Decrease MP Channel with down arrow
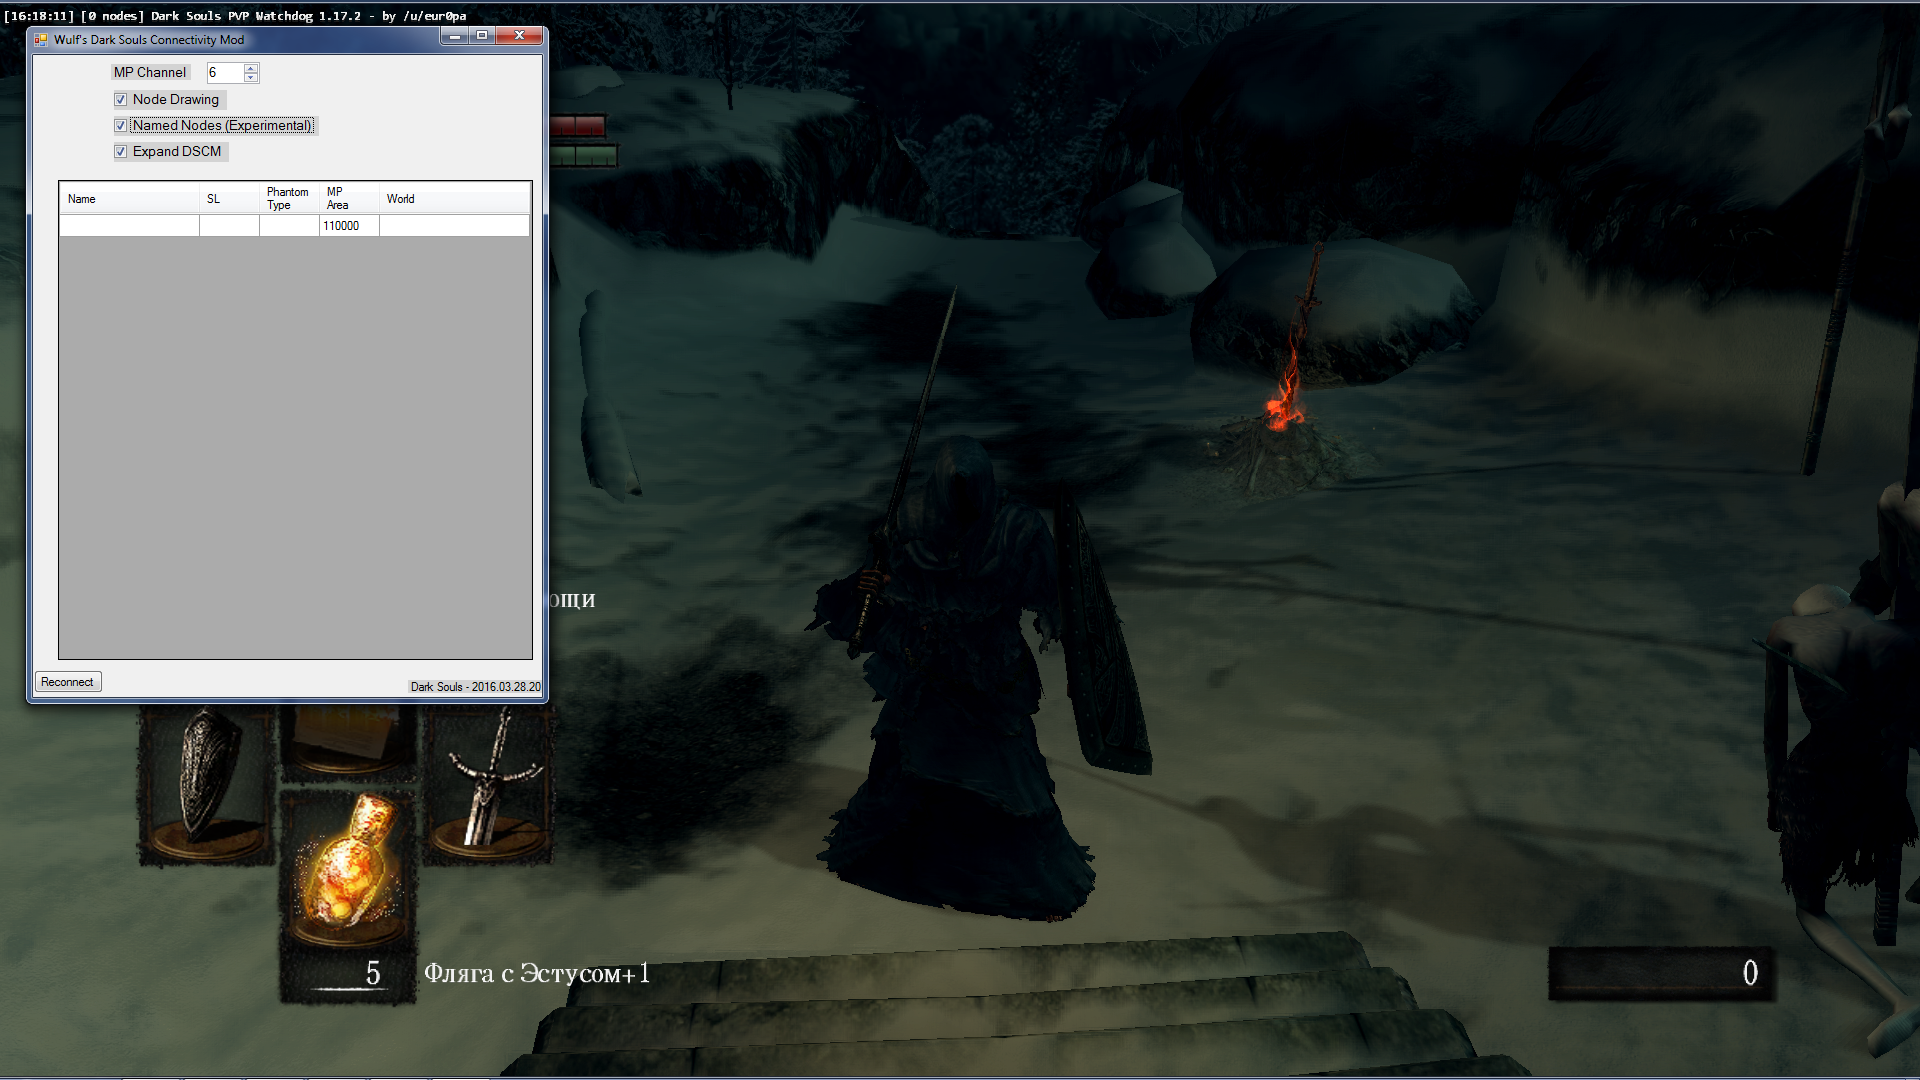 pos(251,77)
